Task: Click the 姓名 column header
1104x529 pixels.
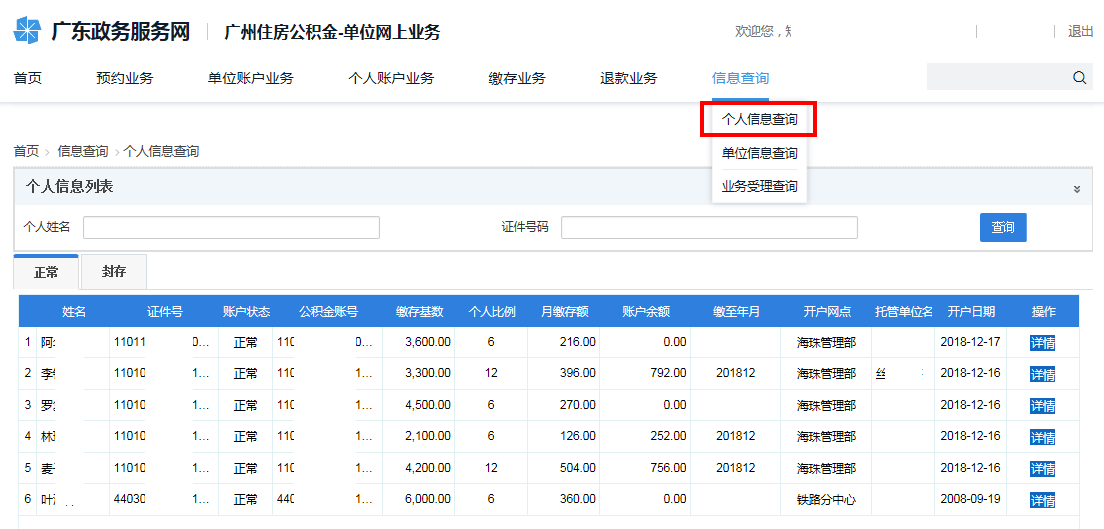Action: (74, 311)
